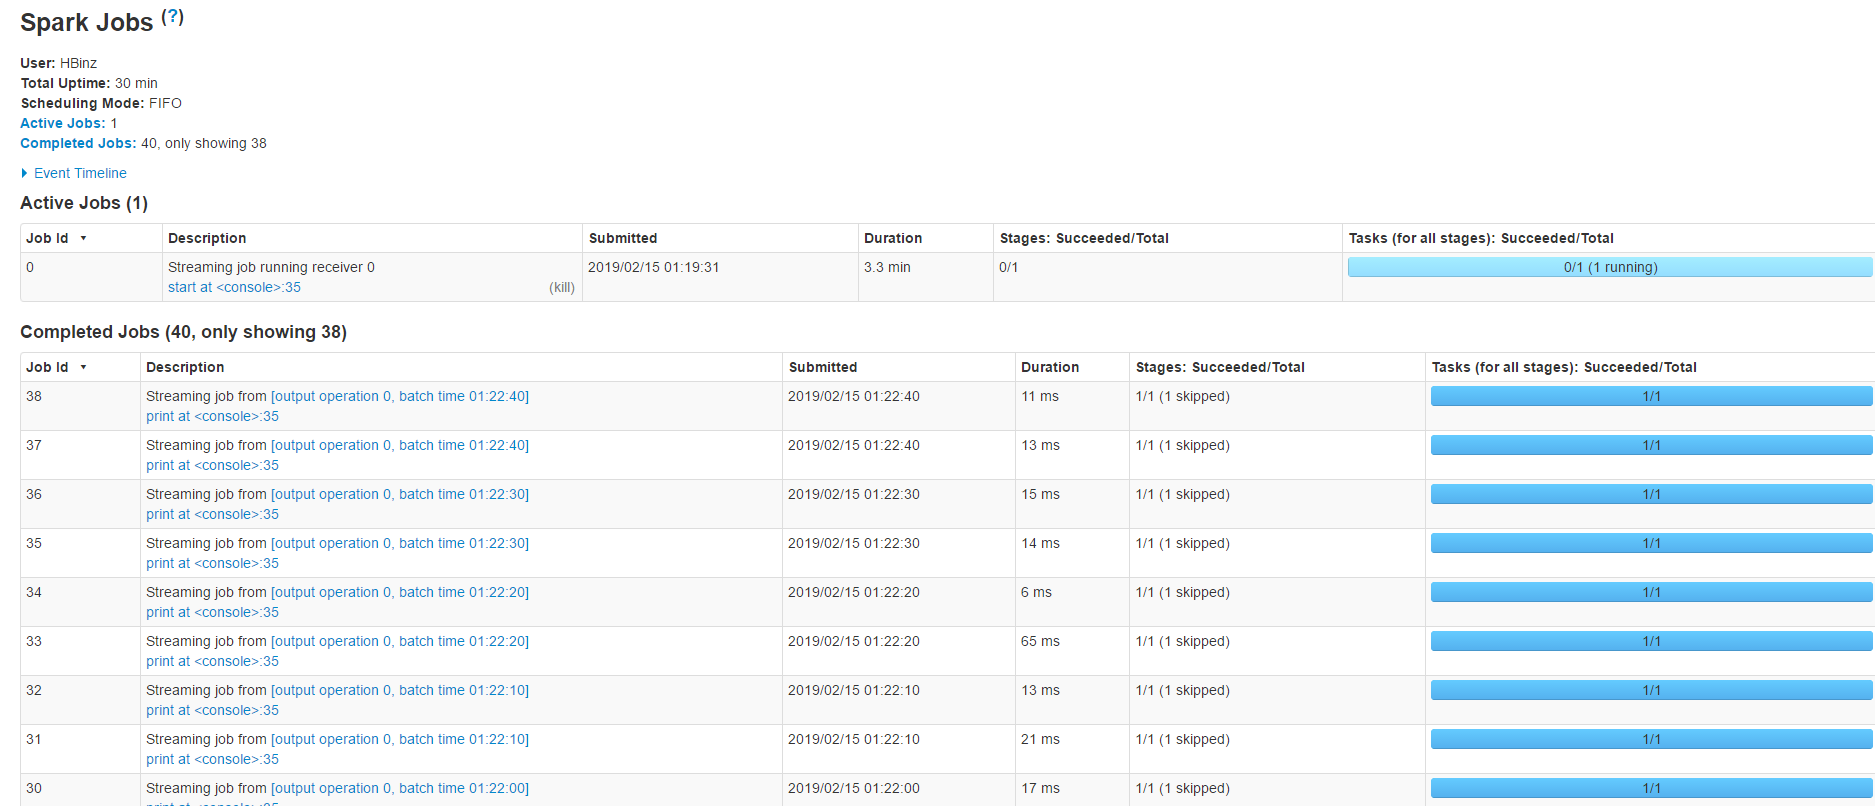The height and width of the screenshot is (806, 1875).
Task: Sort Active Jobs by Stages: Succeeded/Total header
Action: click(1084, 238)
